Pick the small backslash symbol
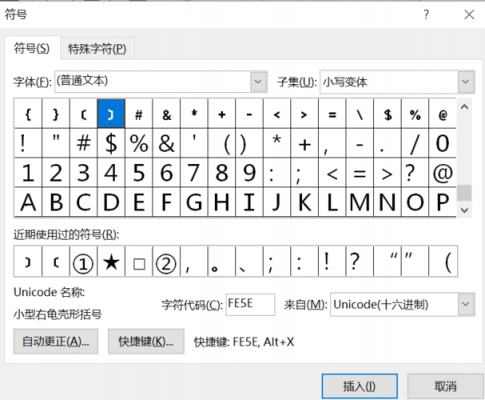The image size is (485, 400). [360, 114]
